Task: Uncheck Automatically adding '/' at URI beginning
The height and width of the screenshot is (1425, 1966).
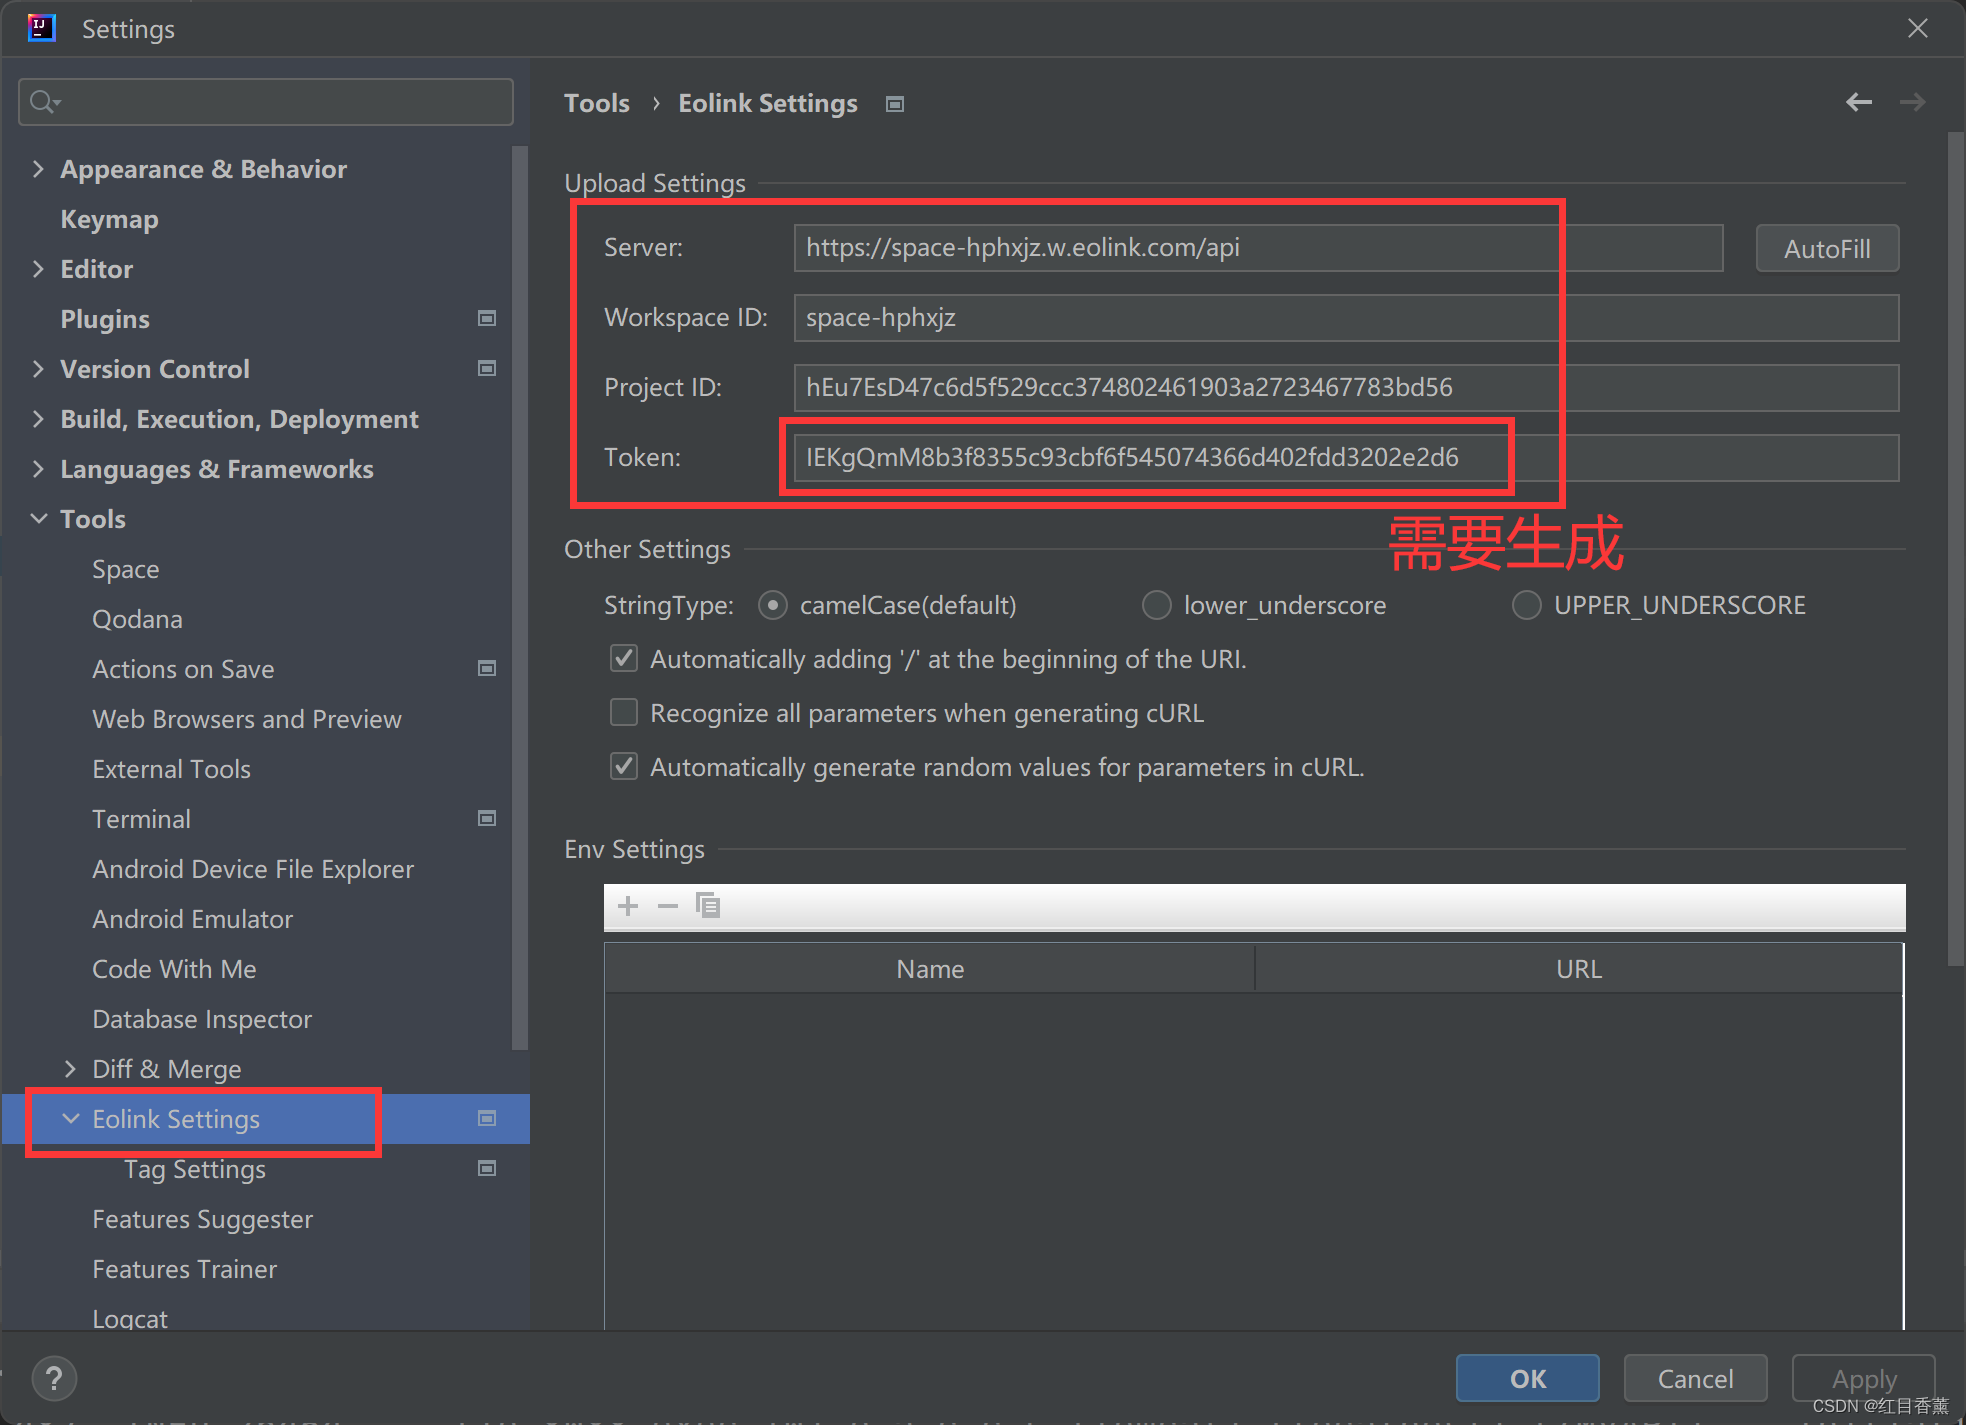Action: point(623,658)
